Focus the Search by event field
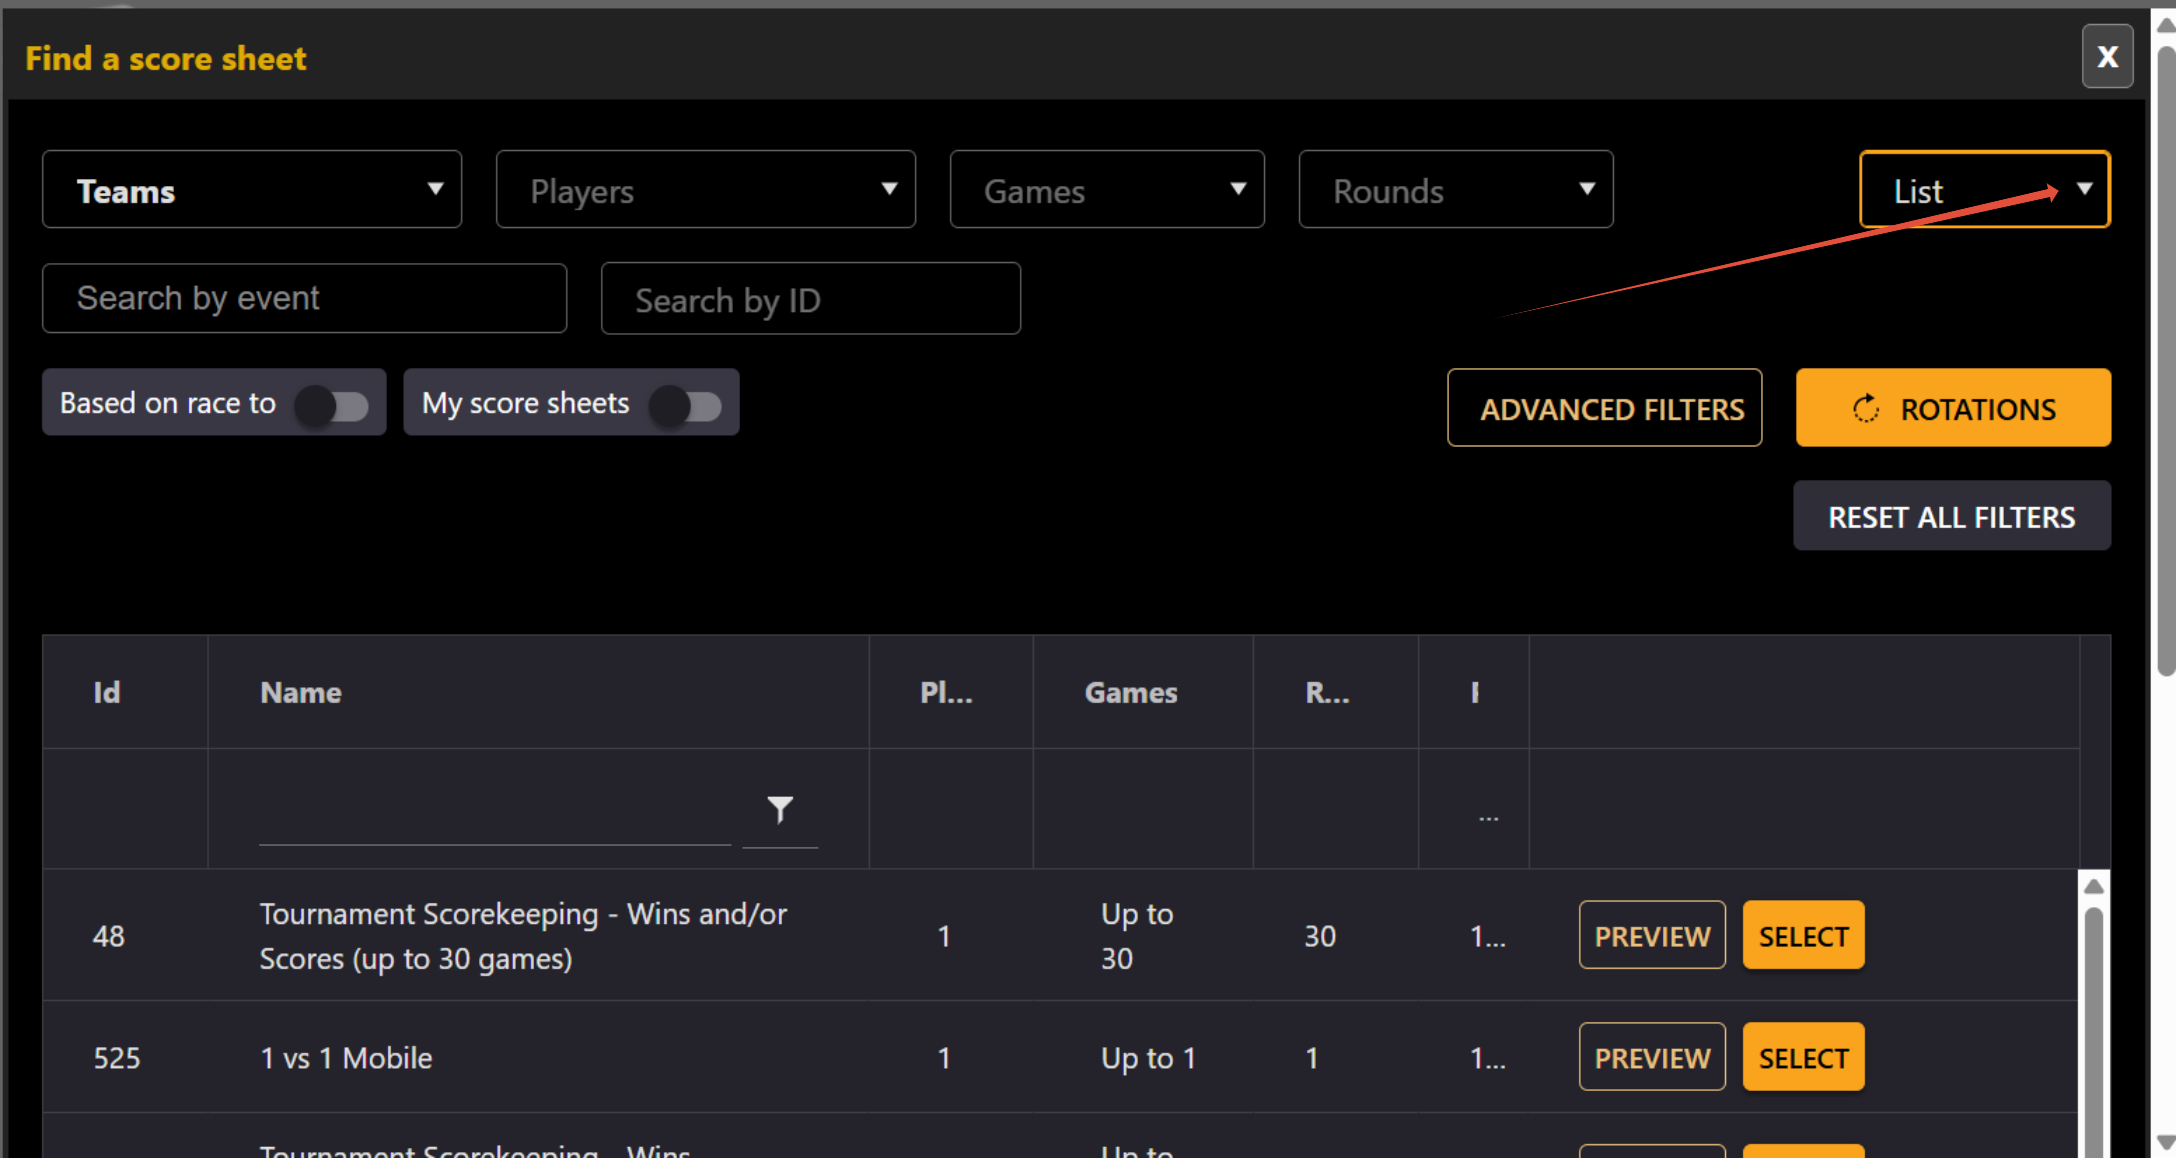Viewport: 2176px width, 1158px height. (304, 298)
